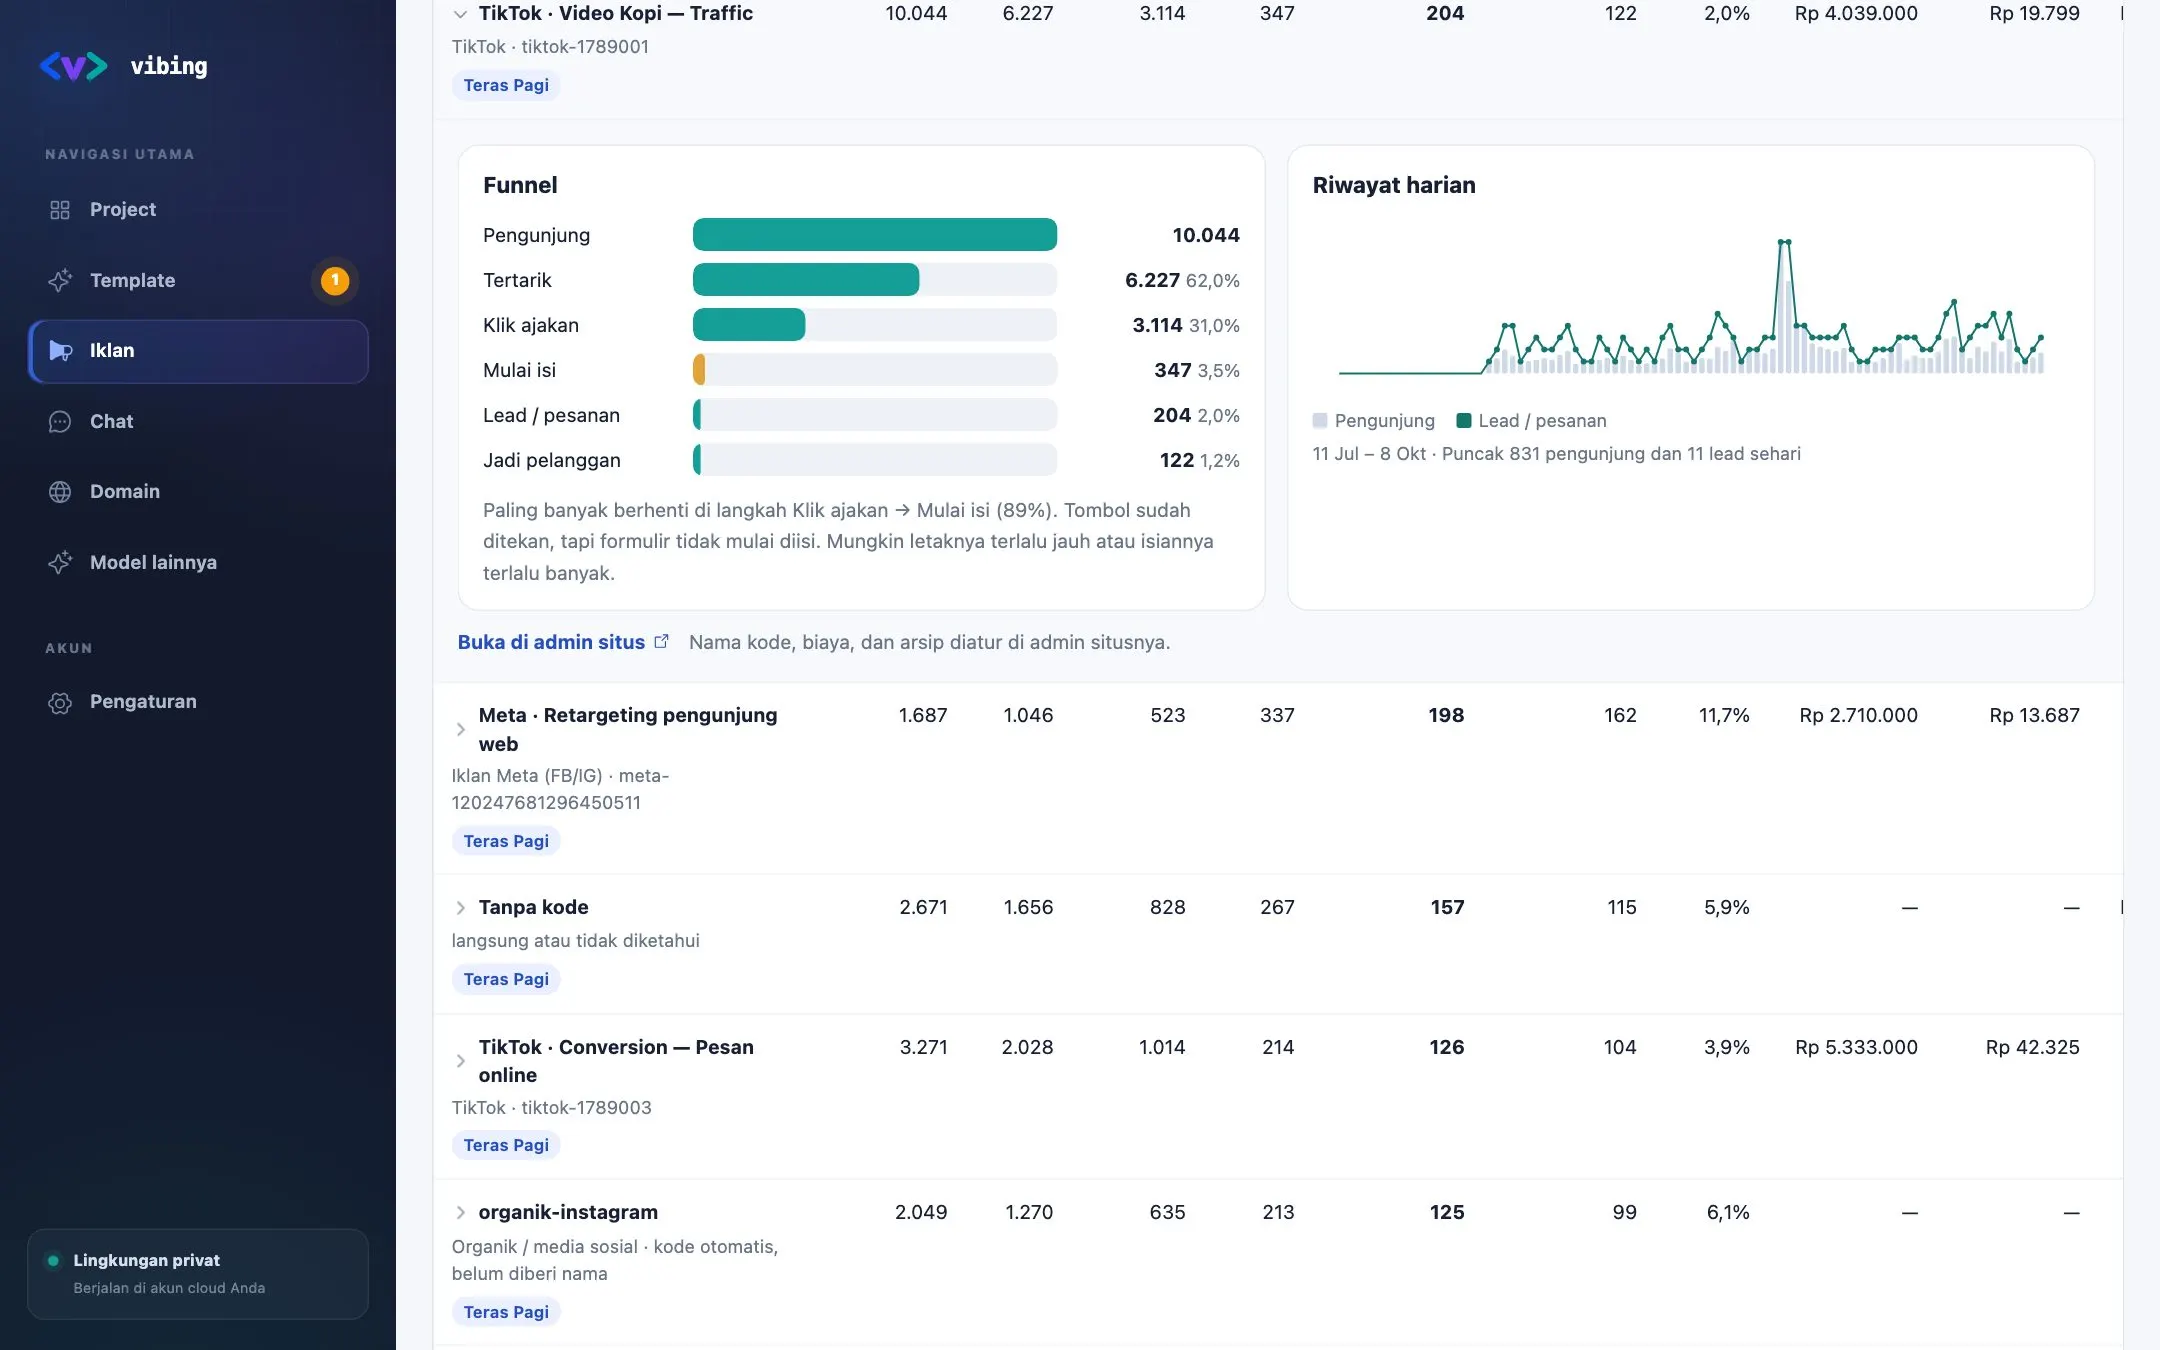Click the Pengaturan gear icon
The width and height of the screenshot is (2160, 1350).
(x=60, y=702)
